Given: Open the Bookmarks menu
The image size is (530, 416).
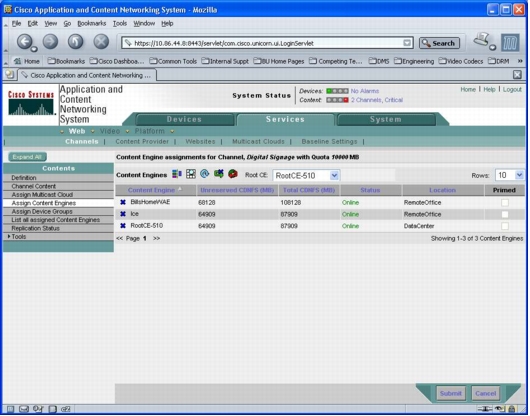Looking at the screenshot, I should pyautogui.click(x=92, y=23).
